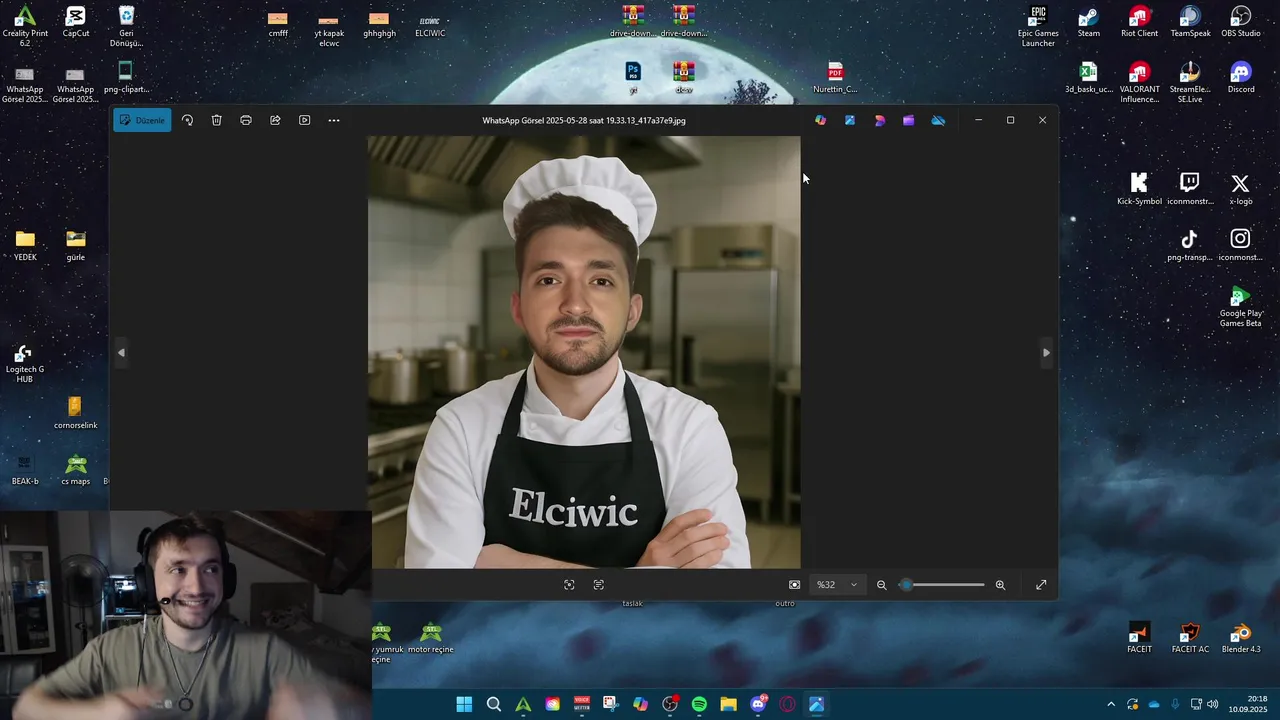The image size is (1280, 720).
Task: Open File Explorer from the taskbar
Action: click(x=728, y=704)
